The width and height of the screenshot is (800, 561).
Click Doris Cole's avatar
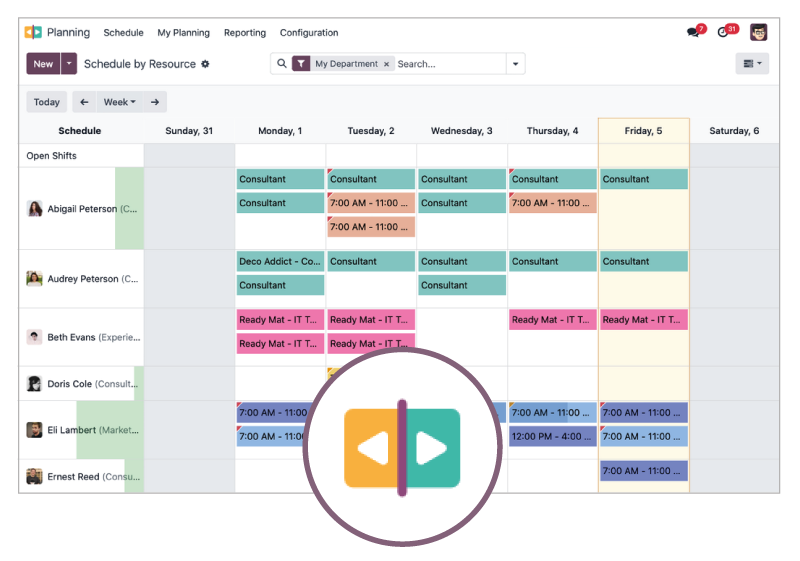tap(34, 384)
